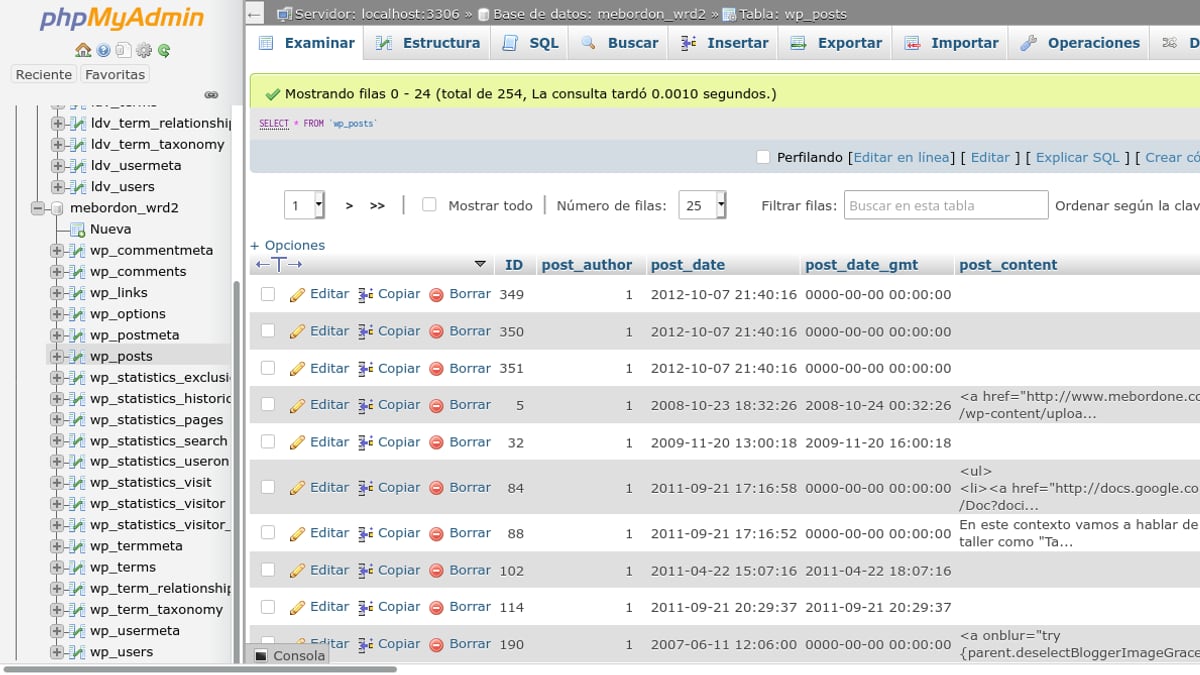Click pencil edit icon for row ID 88

297,533
